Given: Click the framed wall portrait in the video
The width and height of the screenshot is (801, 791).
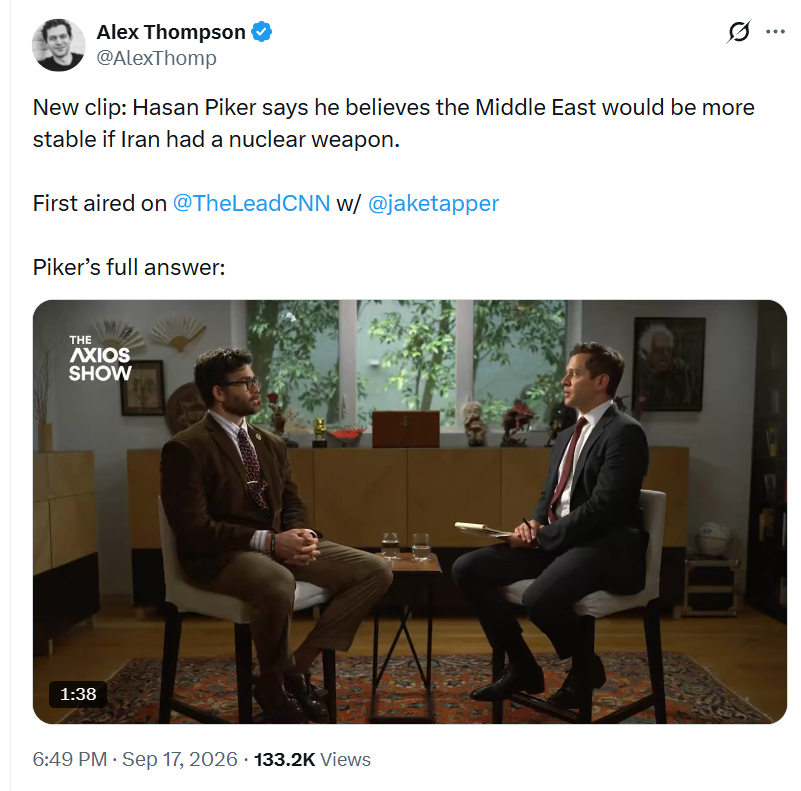Looking at the screenshot, I should (669, 364).
